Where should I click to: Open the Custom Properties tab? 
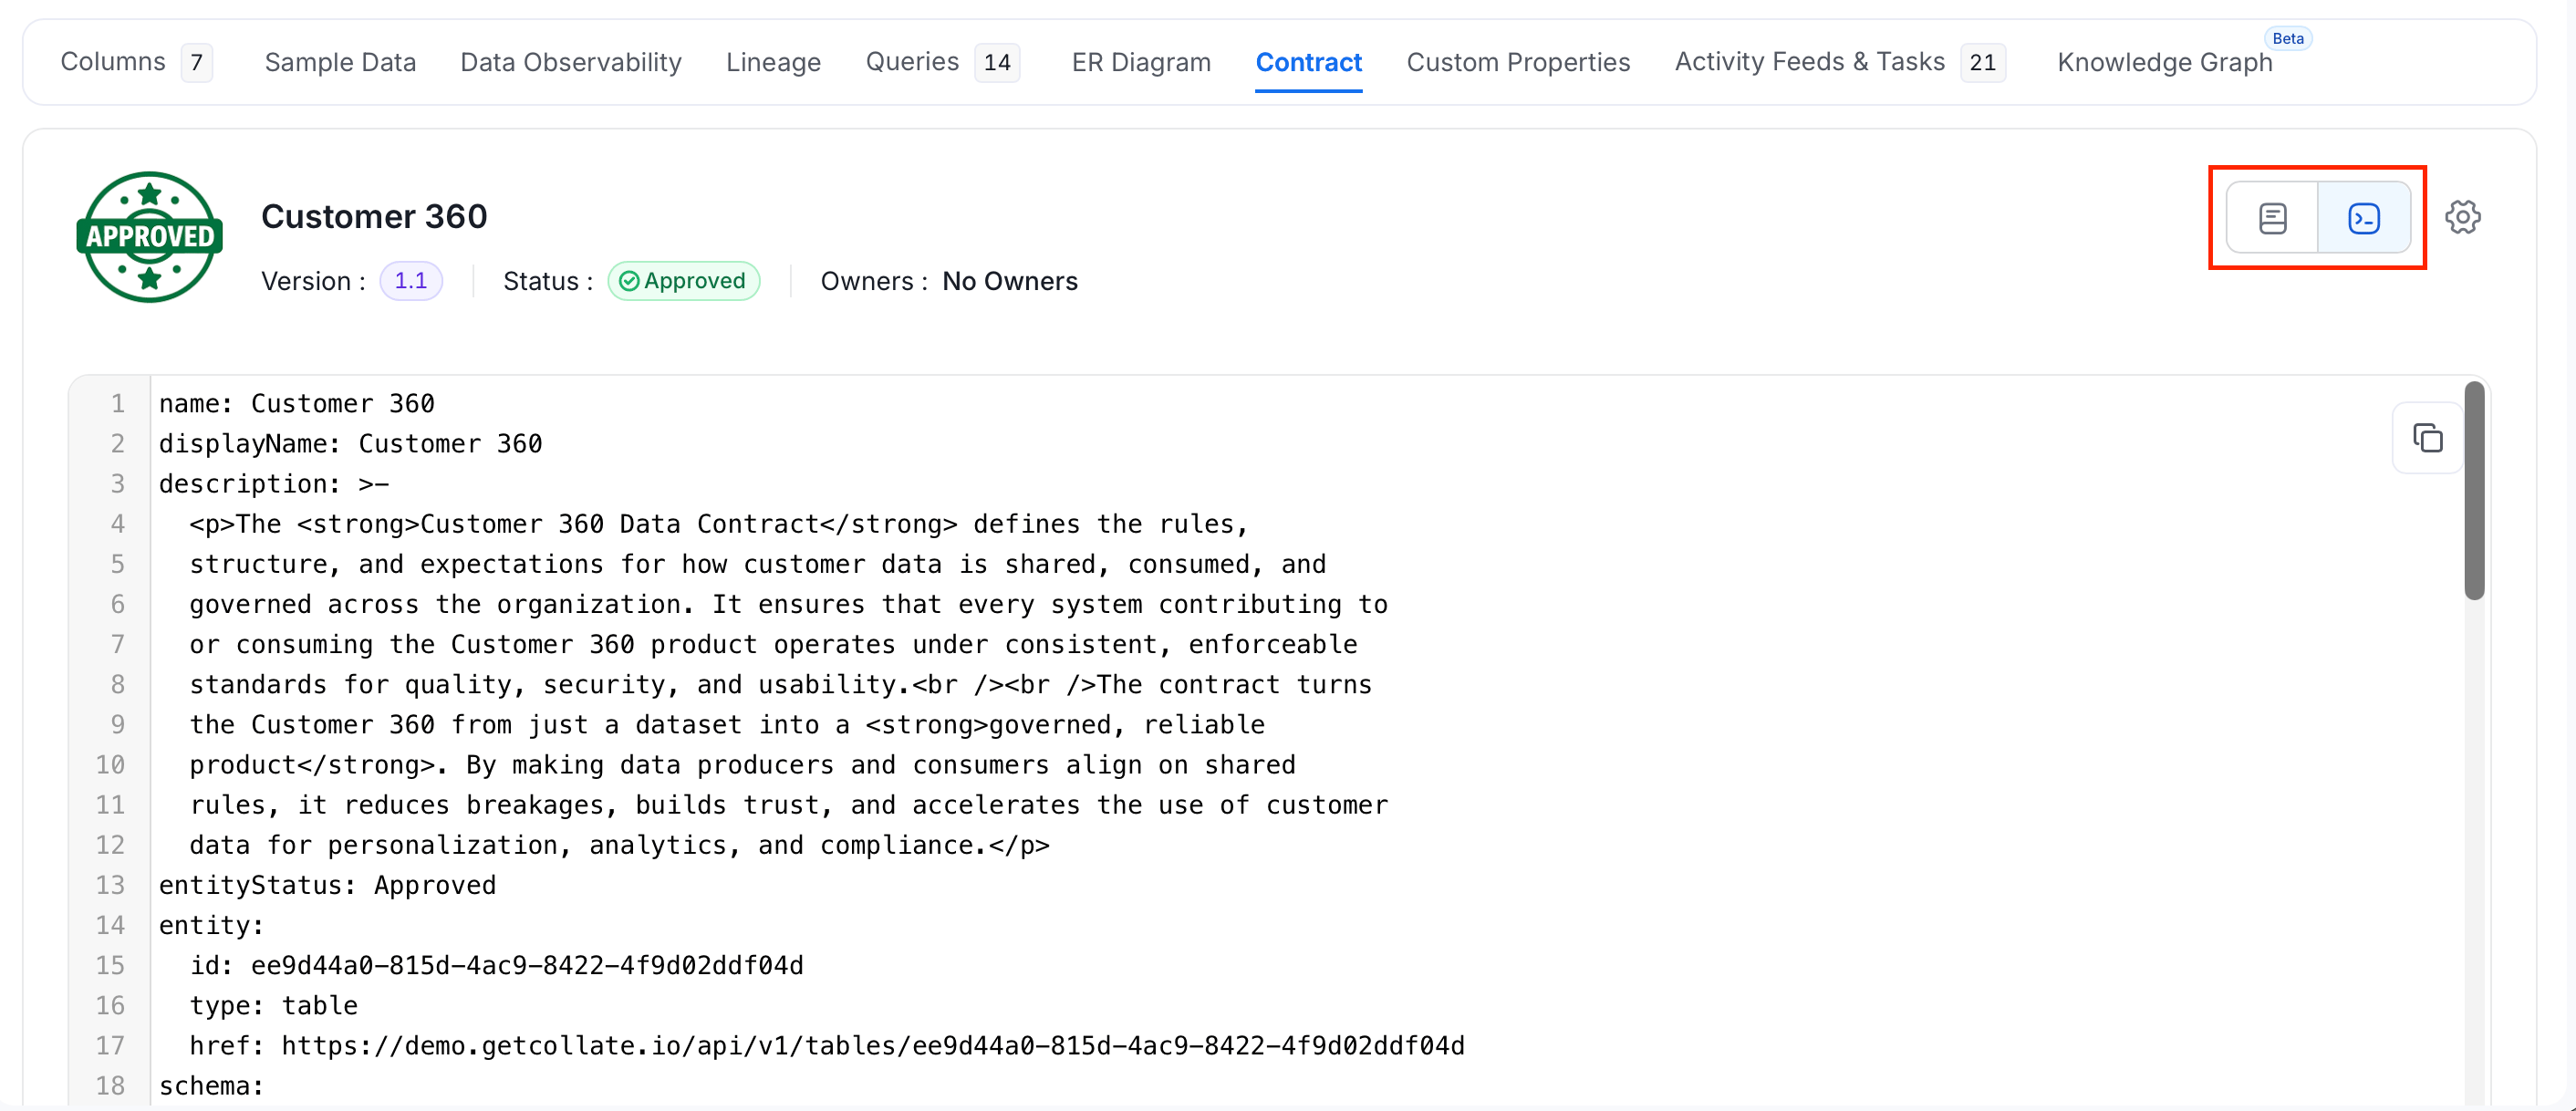click(1518, 62)
